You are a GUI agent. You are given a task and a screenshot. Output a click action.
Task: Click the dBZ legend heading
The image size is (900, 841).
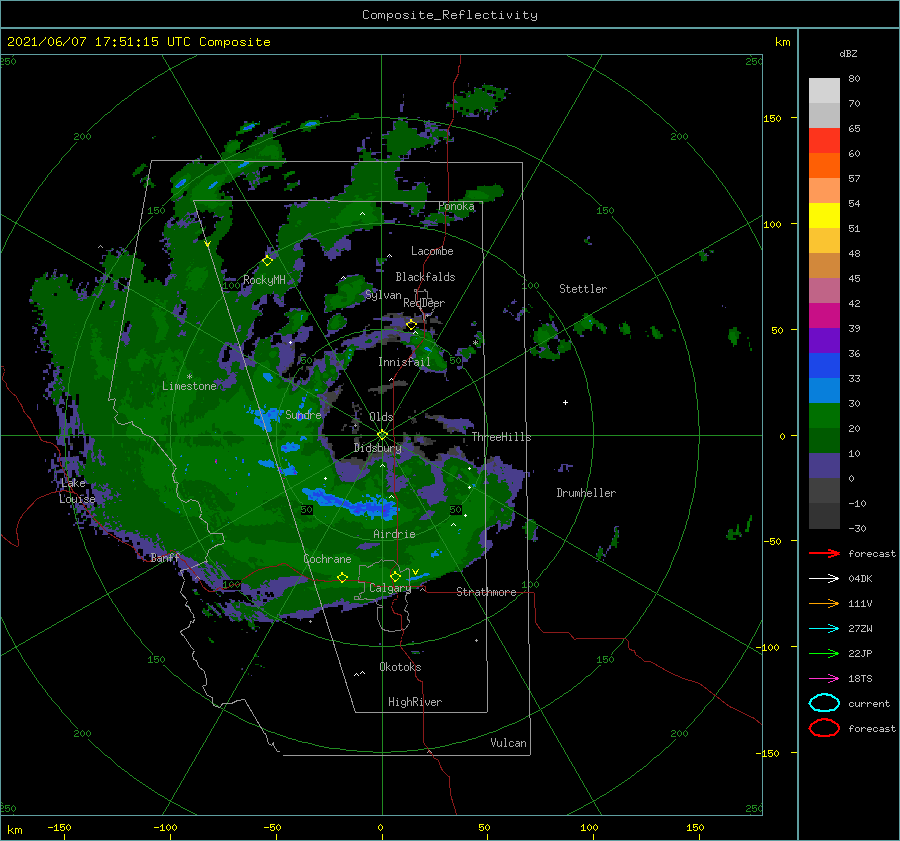(848, 53)
